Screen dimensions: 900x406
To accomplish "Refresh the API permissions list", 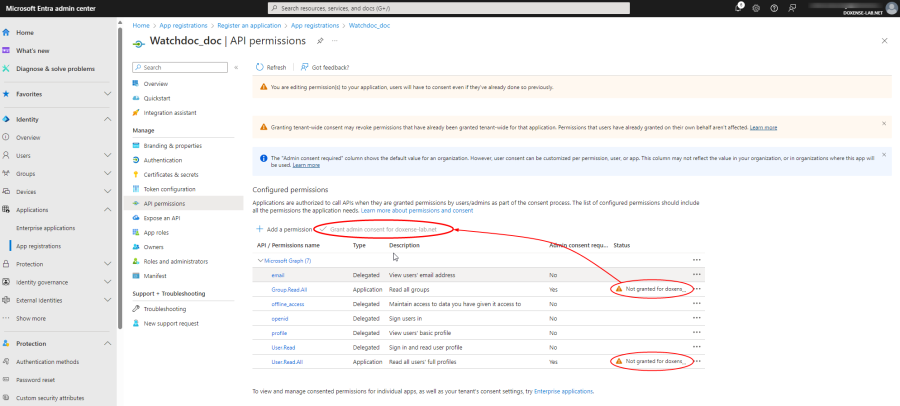I will point(271,68).
